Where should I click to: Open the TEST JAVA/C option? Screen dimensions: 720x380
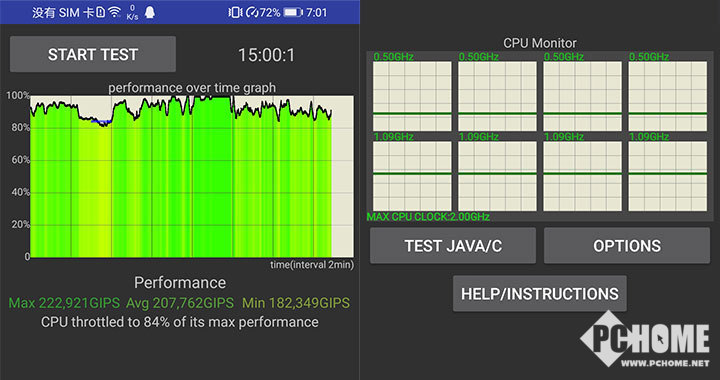pos(453,246)
